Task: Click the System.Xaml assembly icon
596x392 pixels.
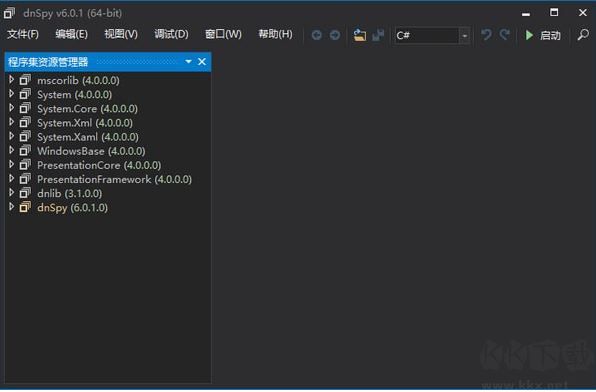Action: point(25,136)
